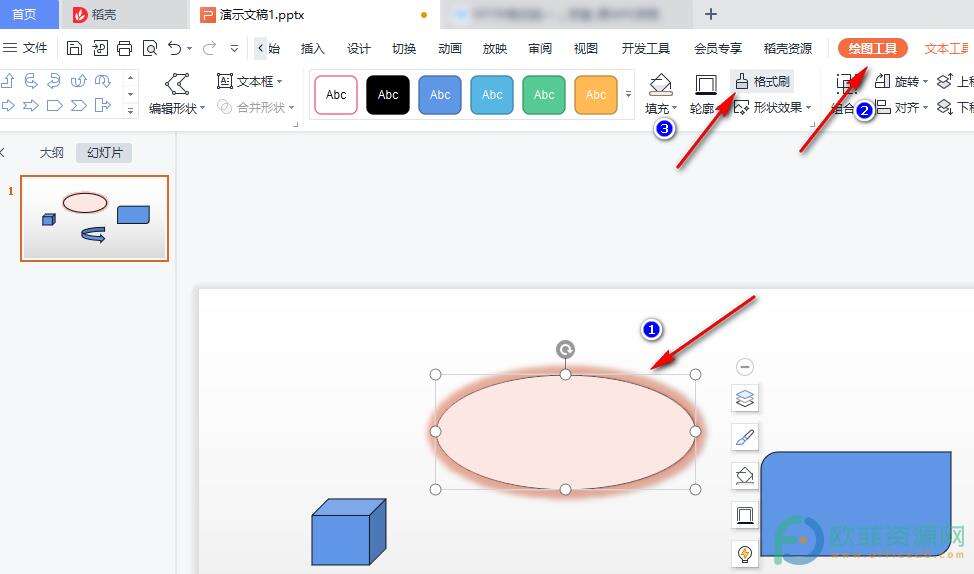This screenshot has height=574, width=974.
Task: Apply the blue Abc shape style
Action: click(x=440, y=94)
